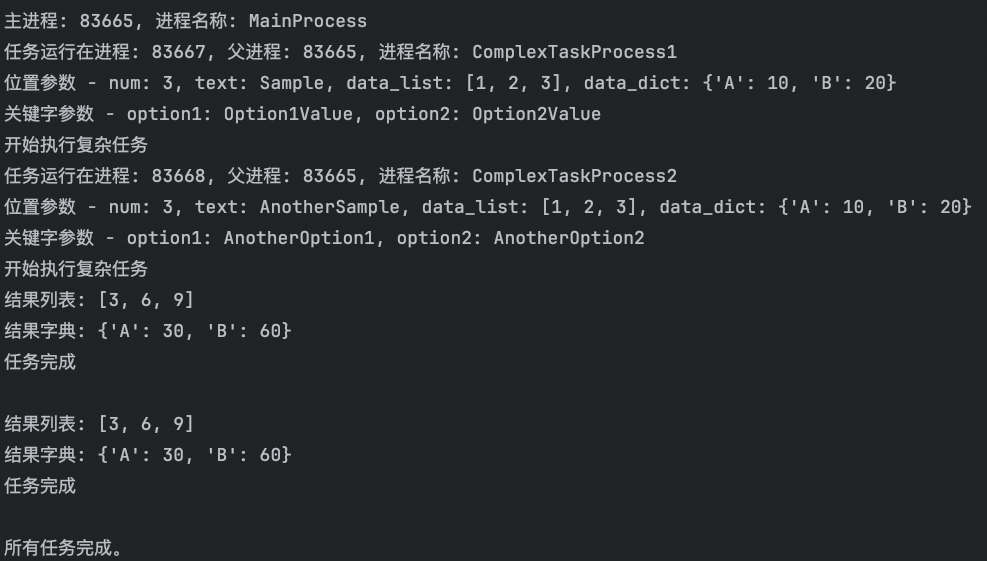Screen dimensions: 987x561
Task: Click the first 任务完成 line
Action: [x=40, y=361]
